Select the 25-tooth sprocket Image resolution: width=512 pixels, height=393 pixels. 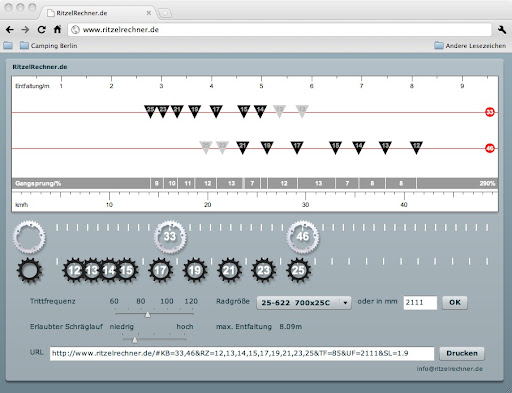tap(298, 270)
